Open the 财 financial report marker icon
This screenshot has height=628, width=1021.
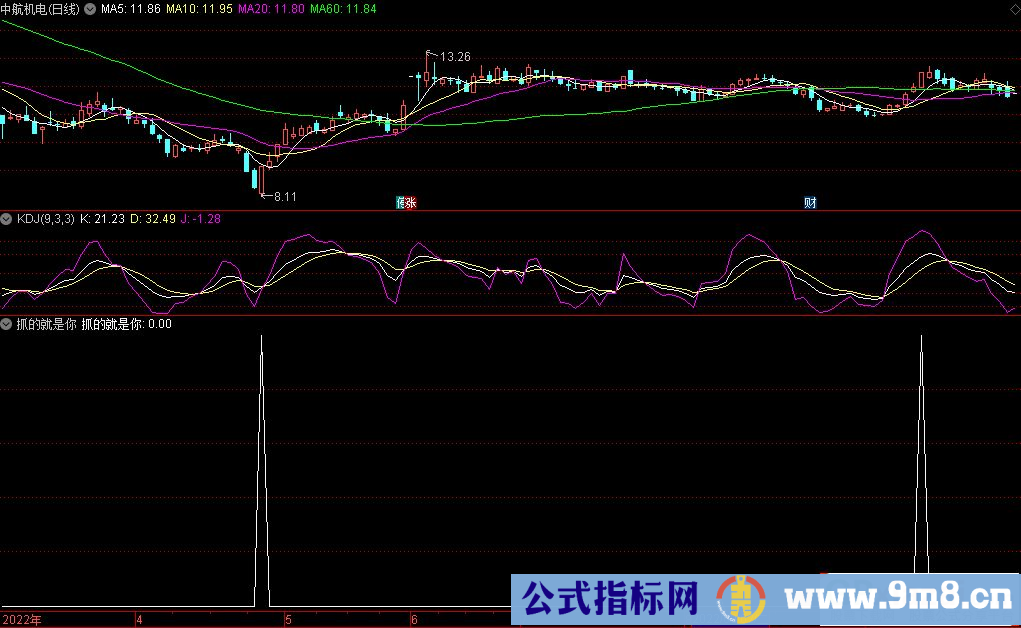(x=810, y=203)
